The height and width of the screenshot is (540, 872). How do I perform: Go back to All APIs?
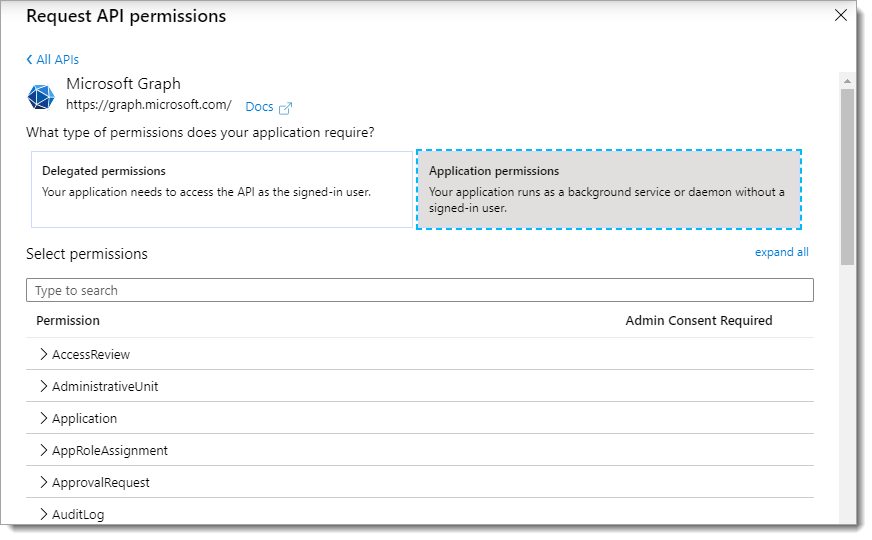coord(57,60)
